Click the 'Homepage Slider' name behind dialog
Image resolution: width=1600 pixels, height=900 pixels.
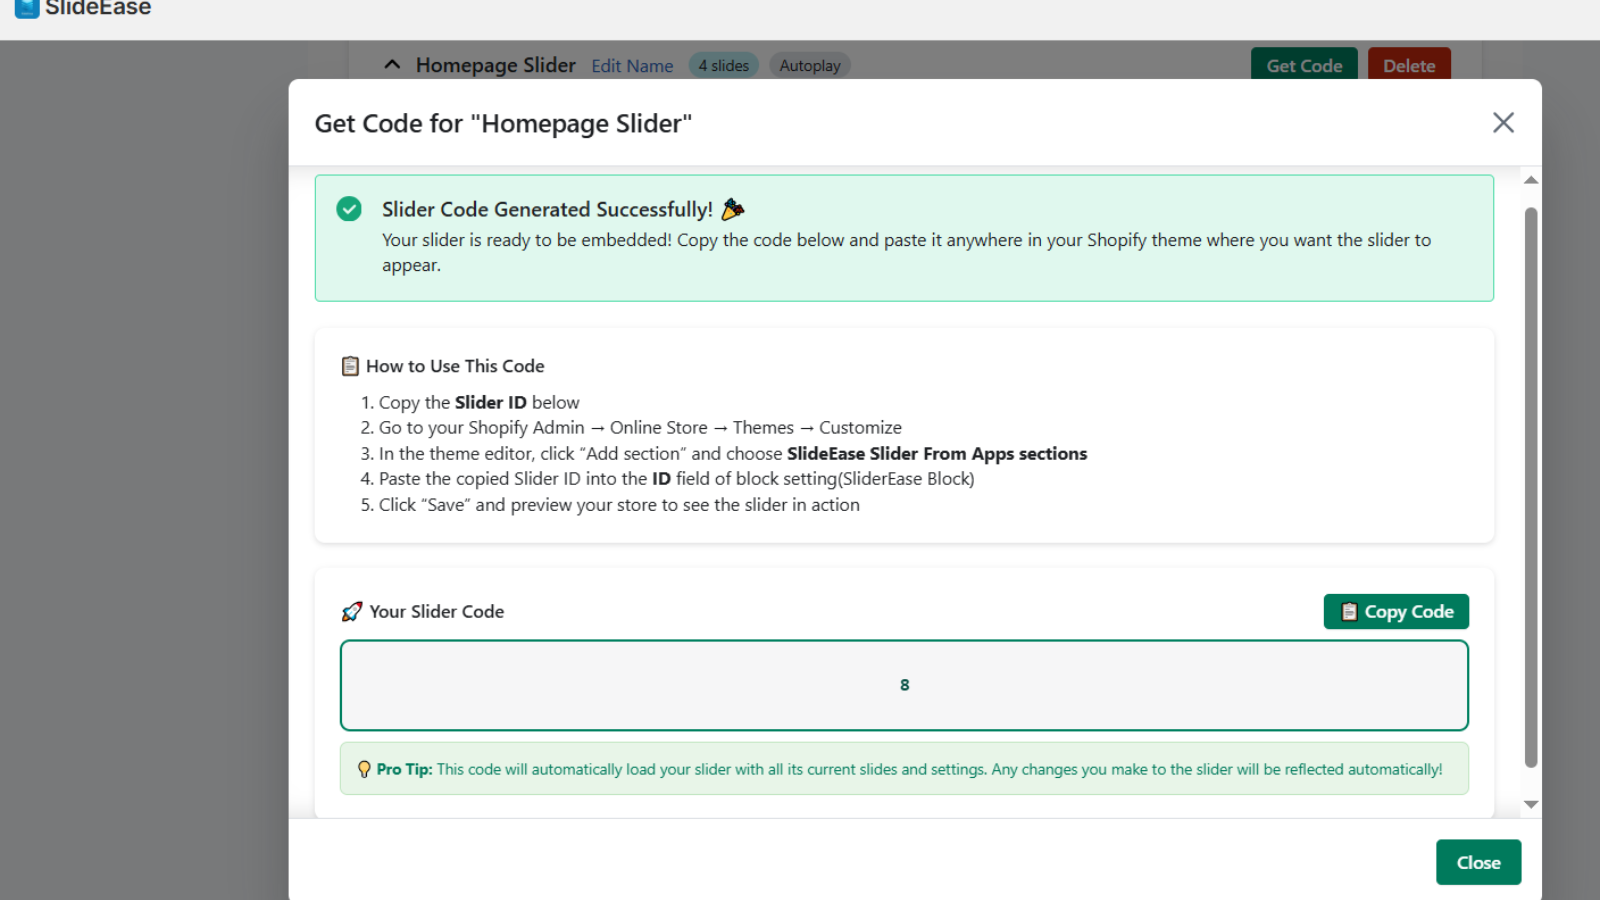[496, 65]
